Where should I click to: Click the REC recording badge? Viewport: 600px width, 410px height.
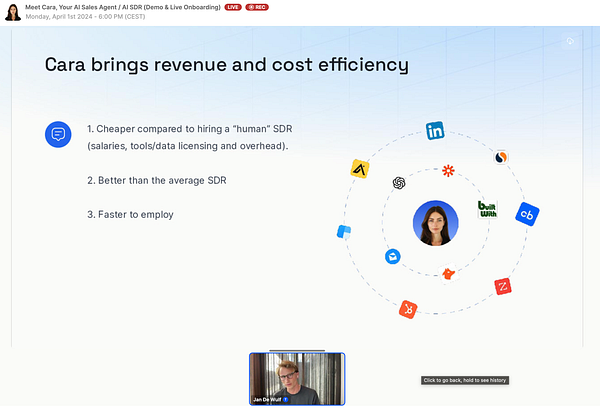[x=257, y=7]
